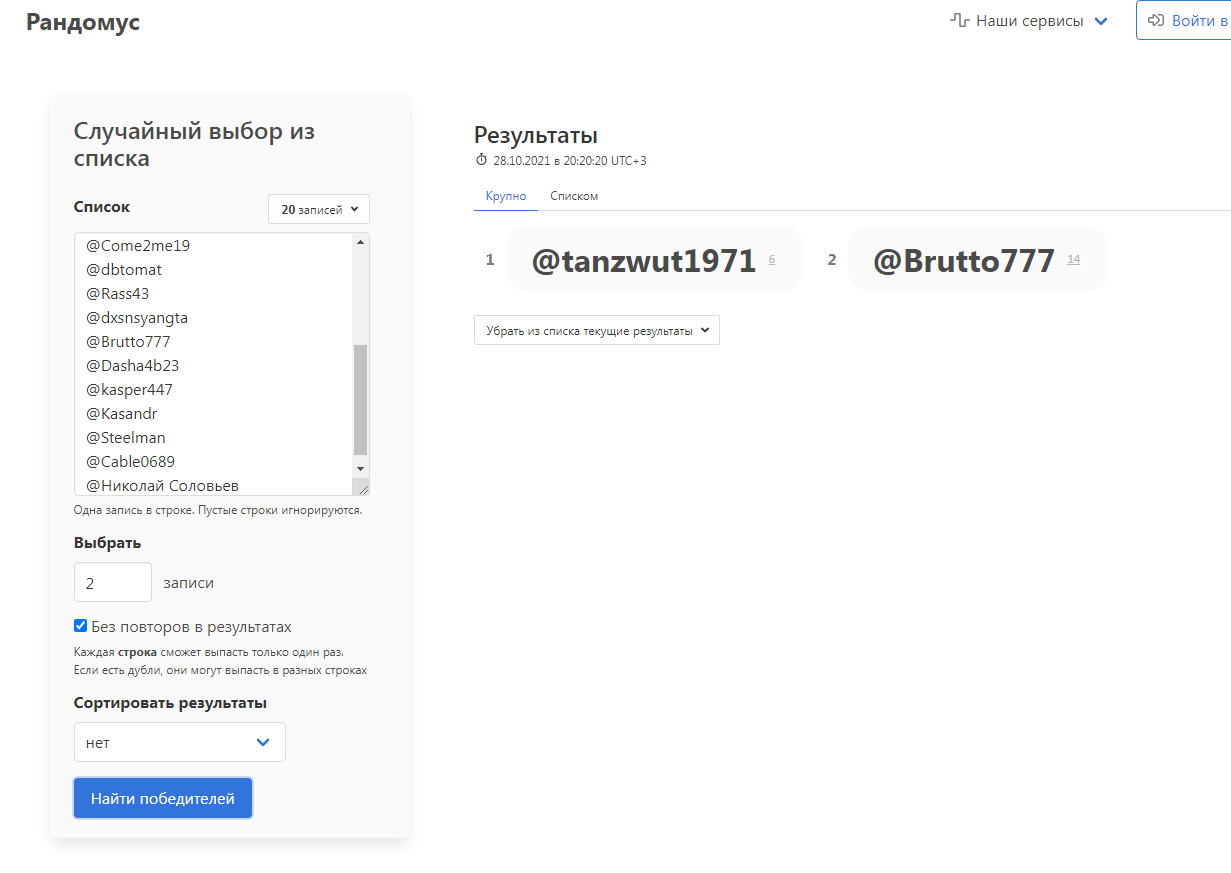Click line number 14 link by @Brutto777
1231x873 pixels.
coord(1074,260)
